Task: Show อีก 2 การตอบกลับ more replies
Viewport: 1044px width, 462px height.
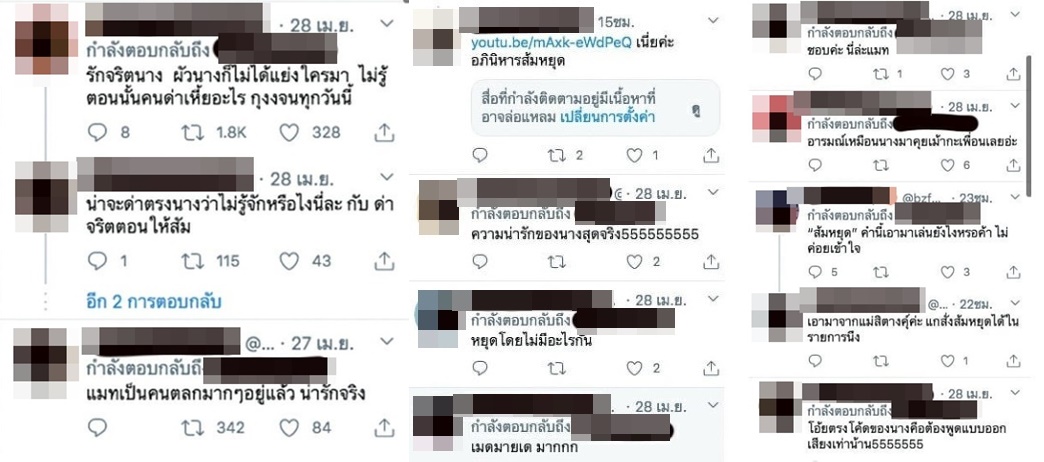Action: click(154, 302)
